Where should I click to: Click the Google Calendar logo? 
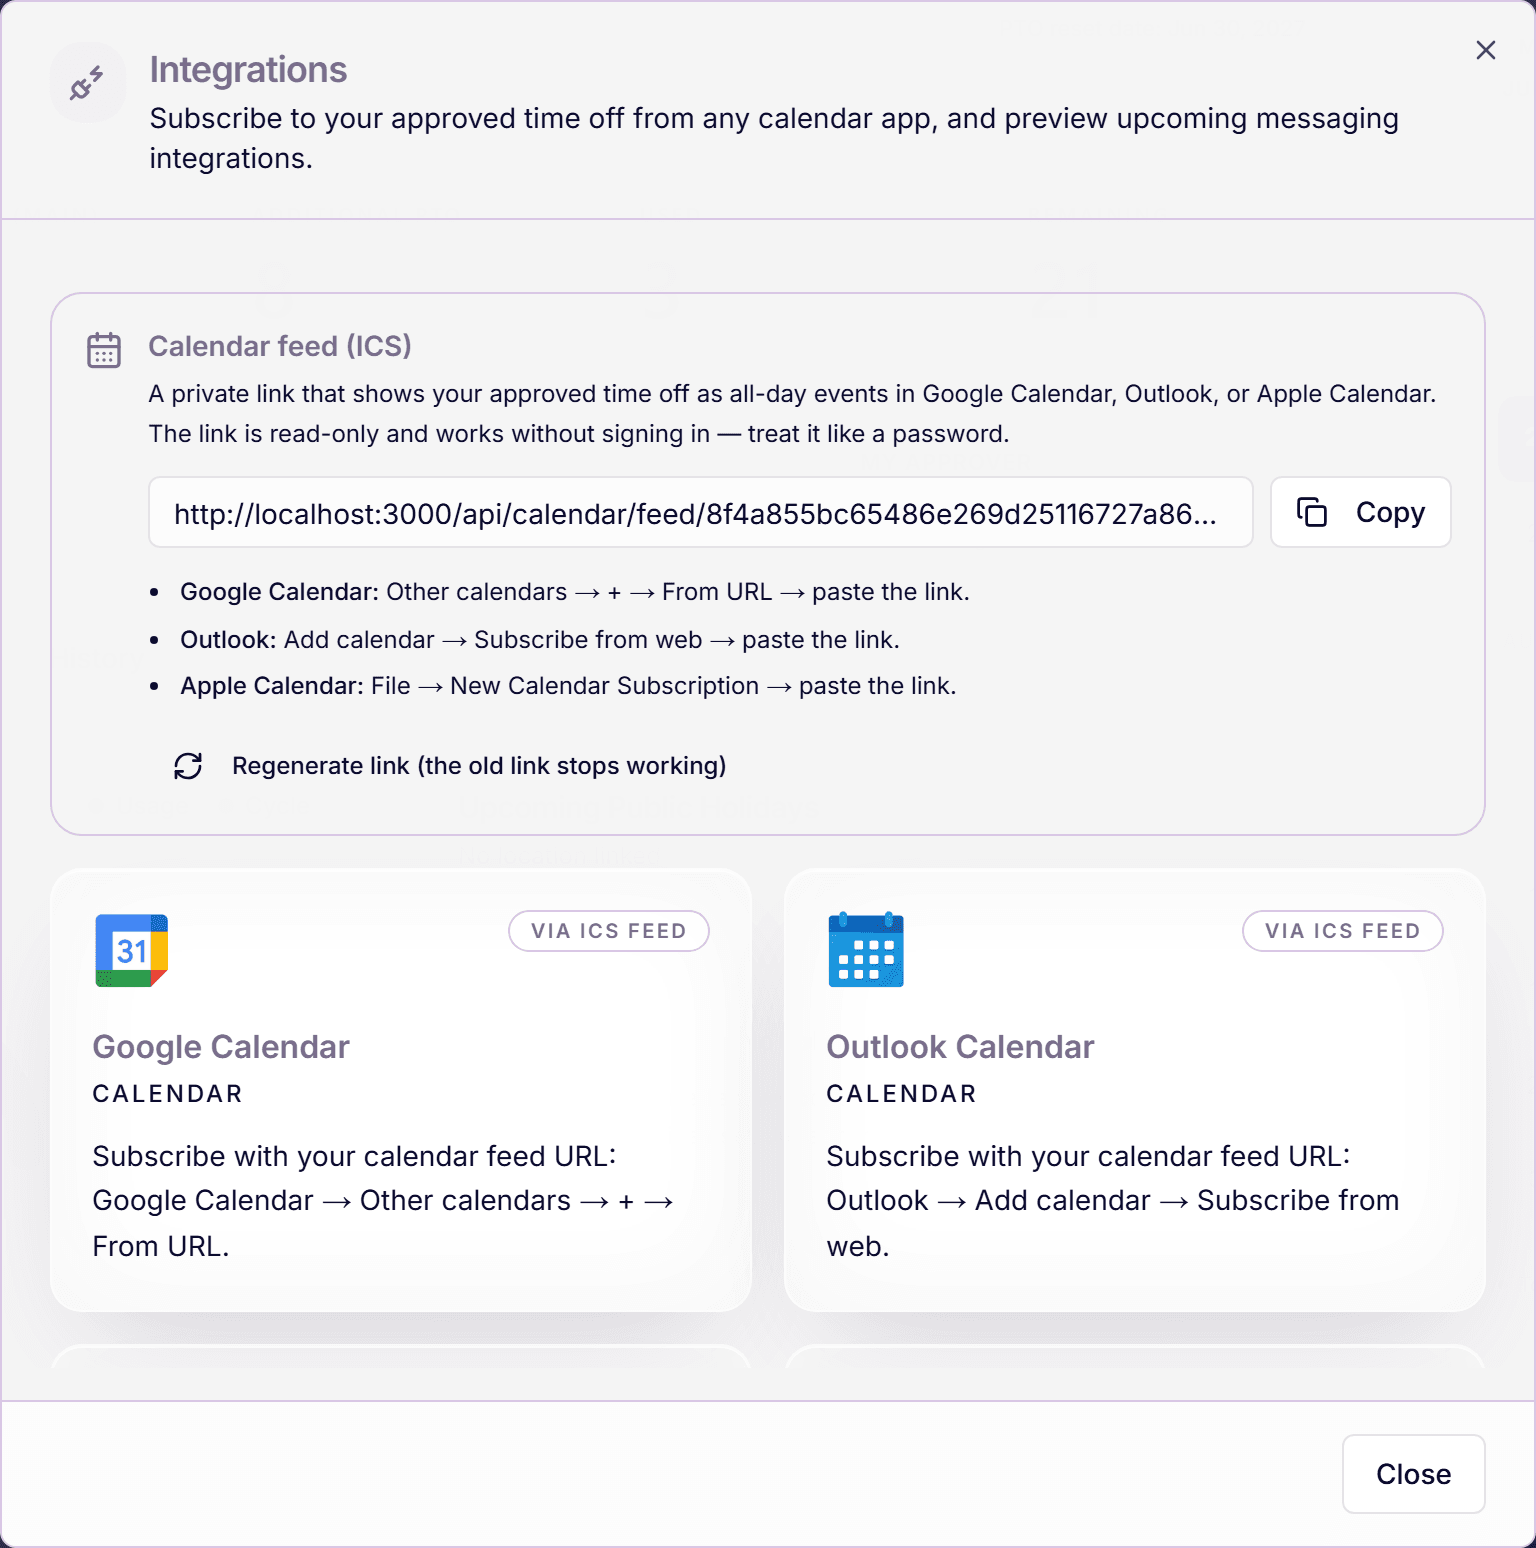[x=132, y=950]
